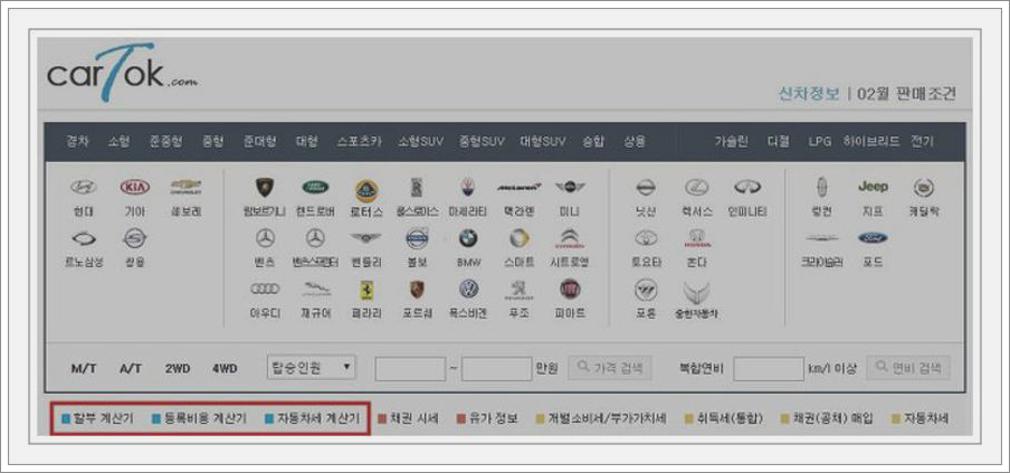Pick the Cadillac (캐딜락) crest logo
This screenshot has height=473, width=1010.
pyautogui.click(x=924, y=188)
